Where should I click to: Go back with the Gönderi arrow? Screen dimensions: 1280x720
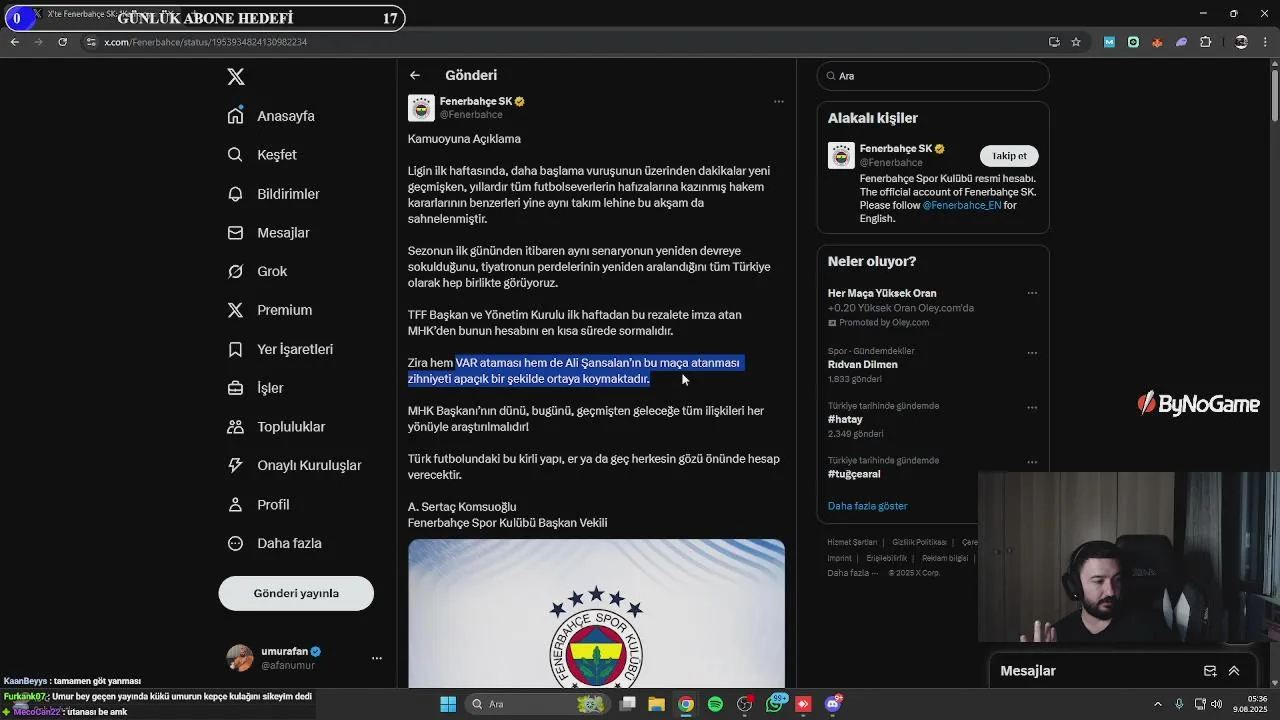pyautogui.click(x=414, y=75)
